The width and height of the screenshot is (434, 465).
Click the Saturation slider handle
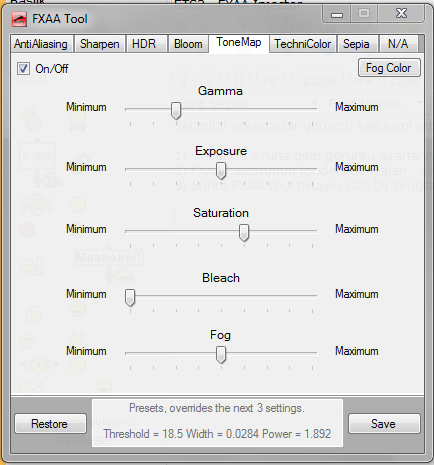point(244,233)
